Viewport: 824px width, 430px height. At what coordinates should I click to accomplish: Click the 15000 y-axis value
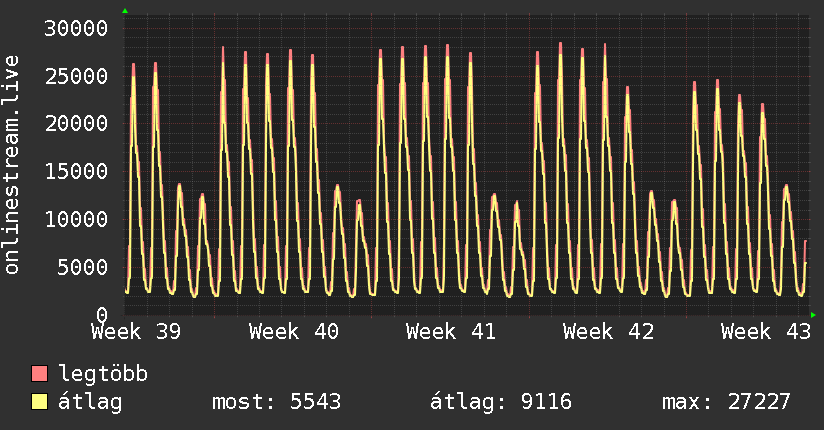[x=76, y=172]
